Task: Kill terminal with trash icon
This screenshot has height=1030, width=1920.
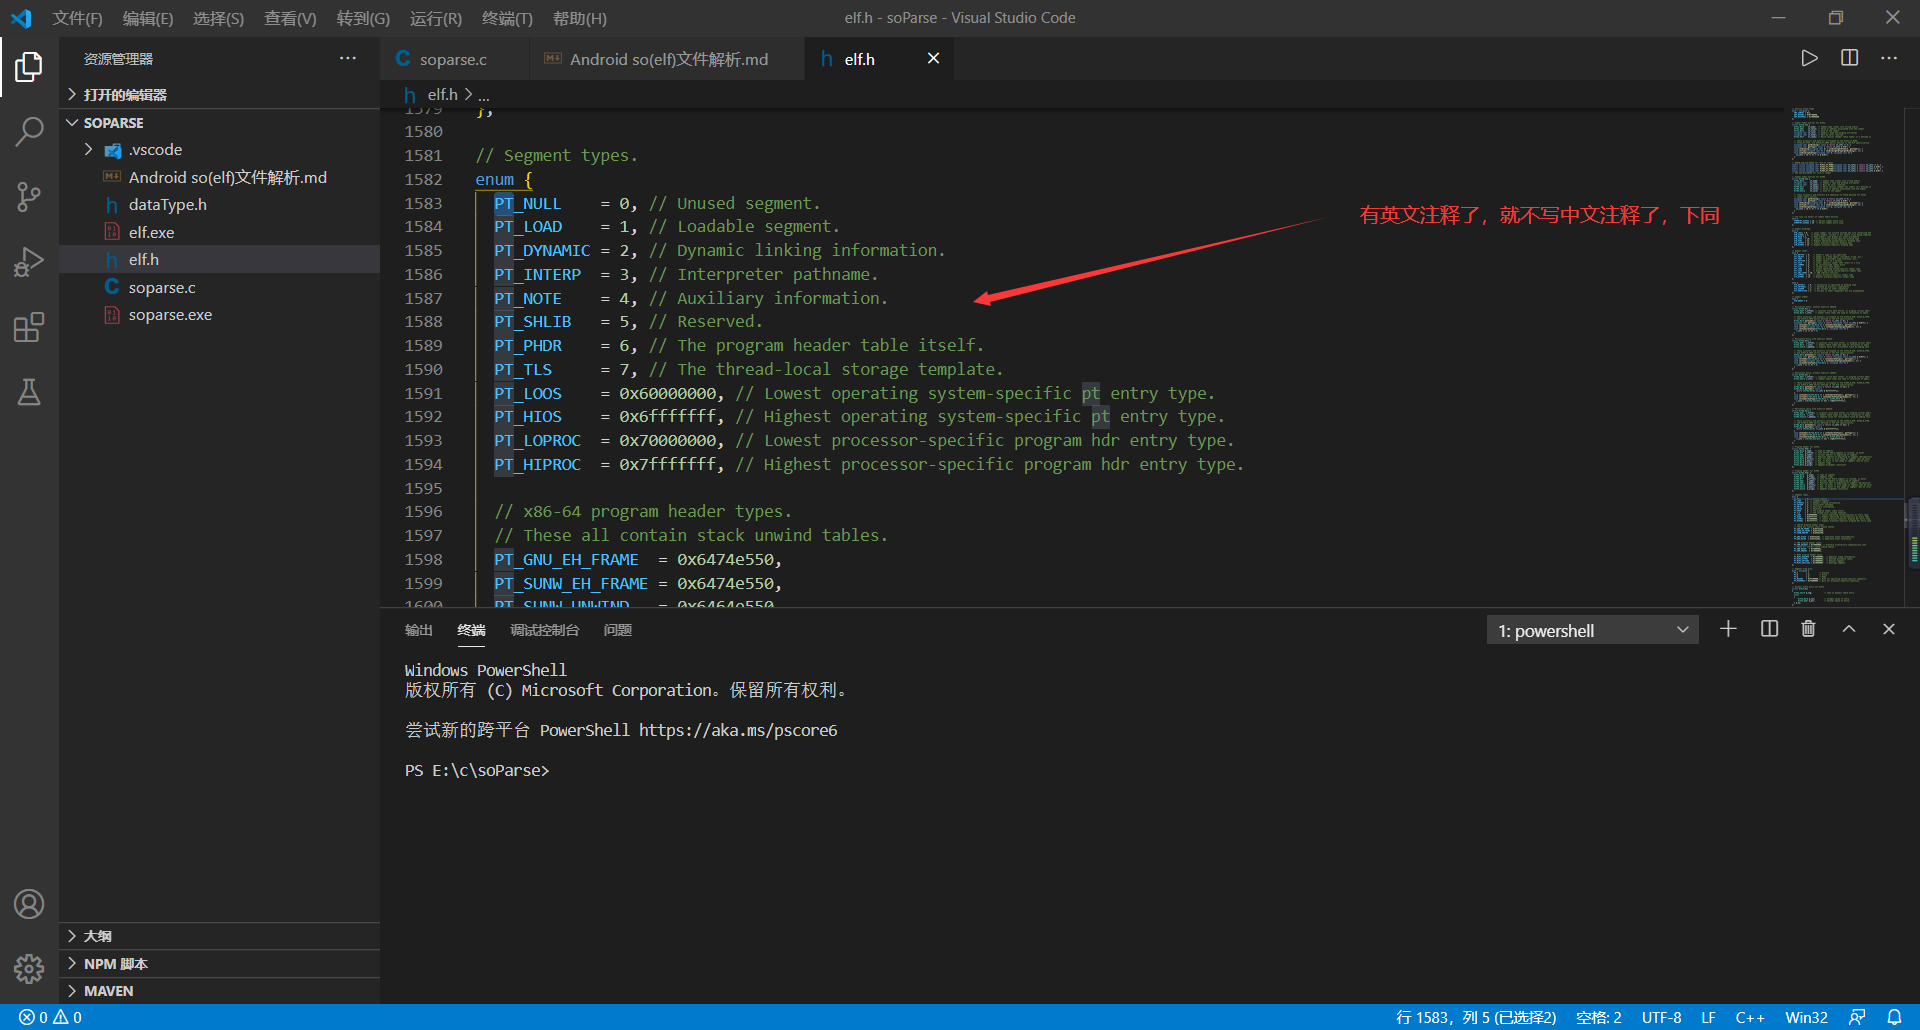Action: (1808, 629)
